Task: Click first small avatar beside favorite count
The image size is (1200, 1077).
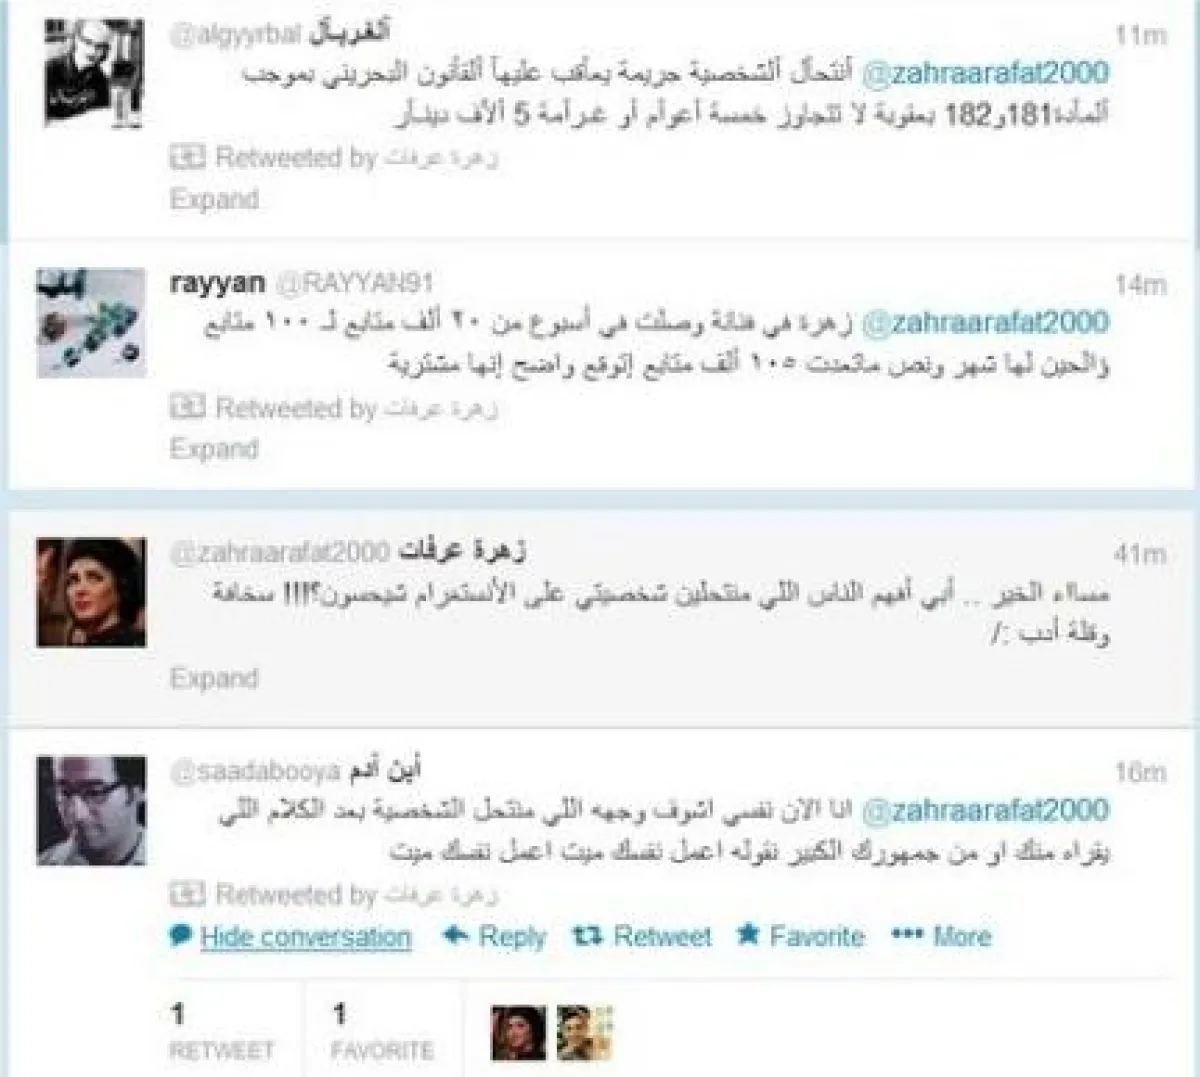Action: tap(519, 1033)
